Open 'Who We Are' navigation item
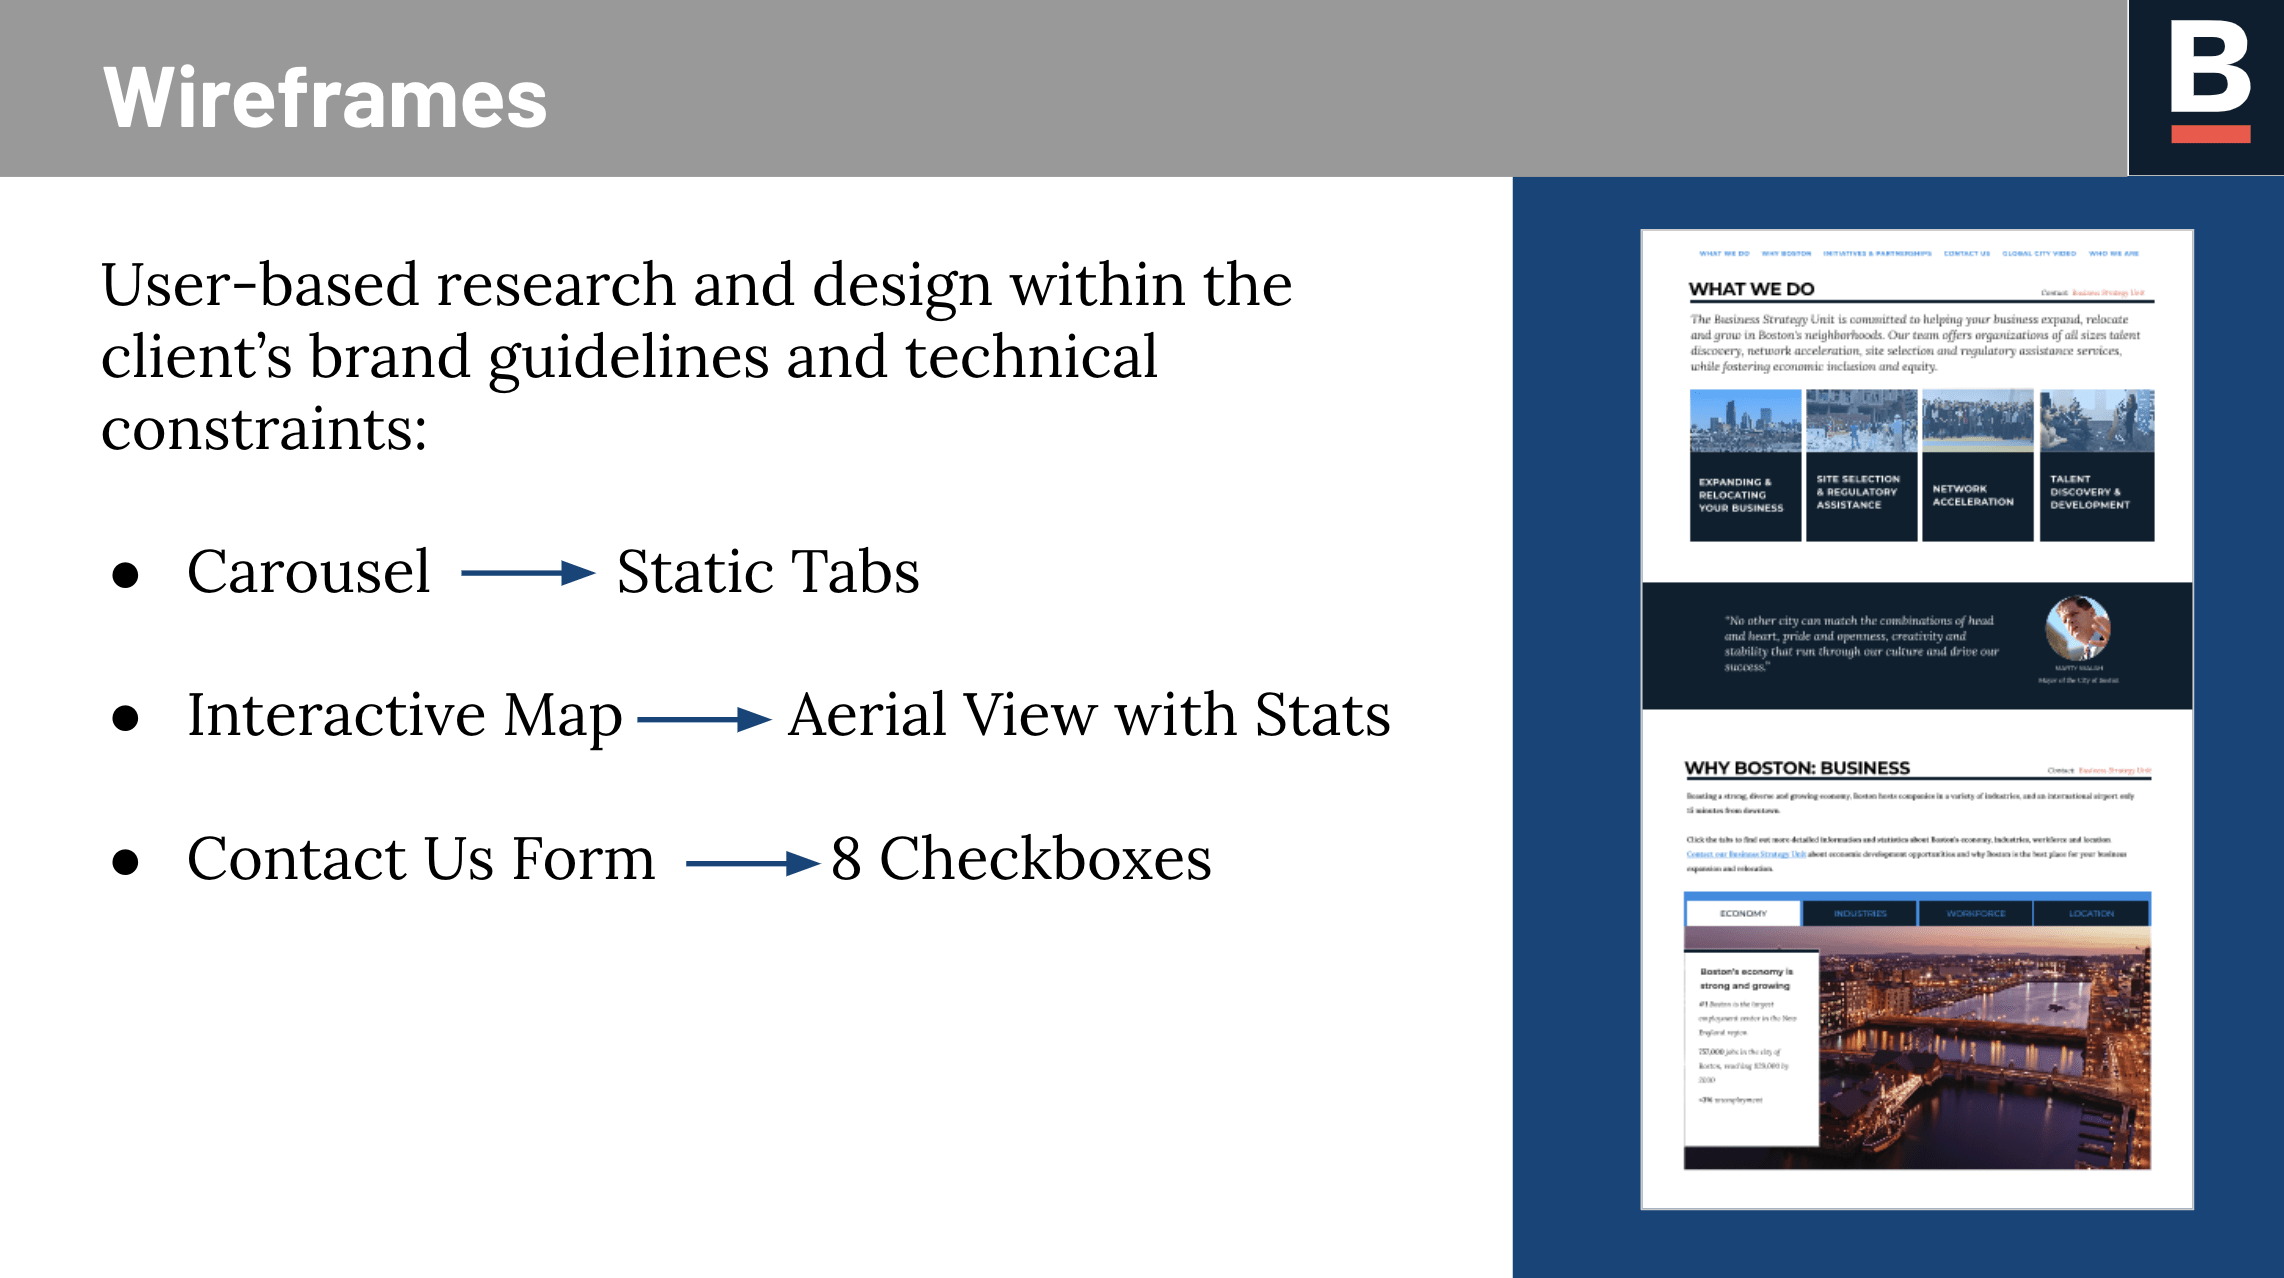The image size is (2284, 1278). 2114,254
